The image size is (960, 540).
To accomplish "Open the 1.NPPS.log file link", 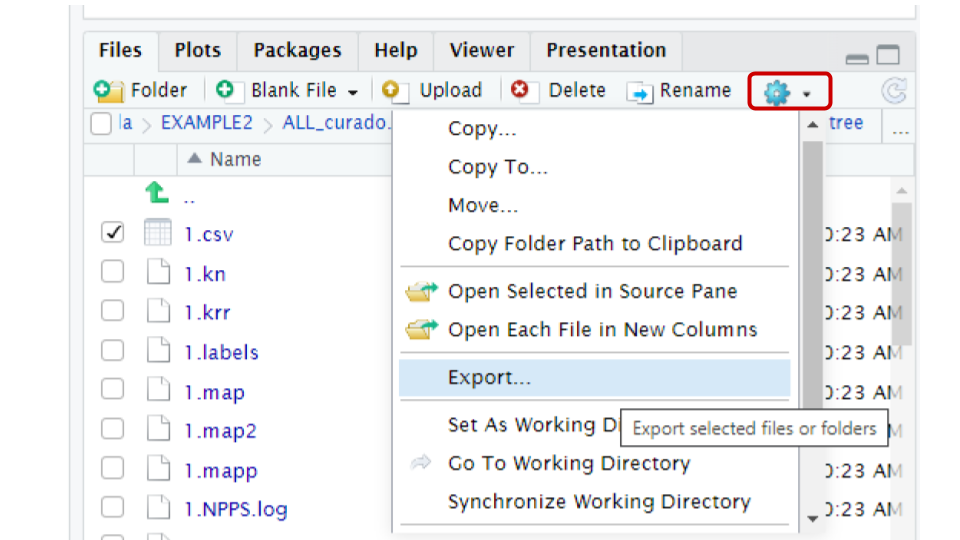I will coord(236,509).
